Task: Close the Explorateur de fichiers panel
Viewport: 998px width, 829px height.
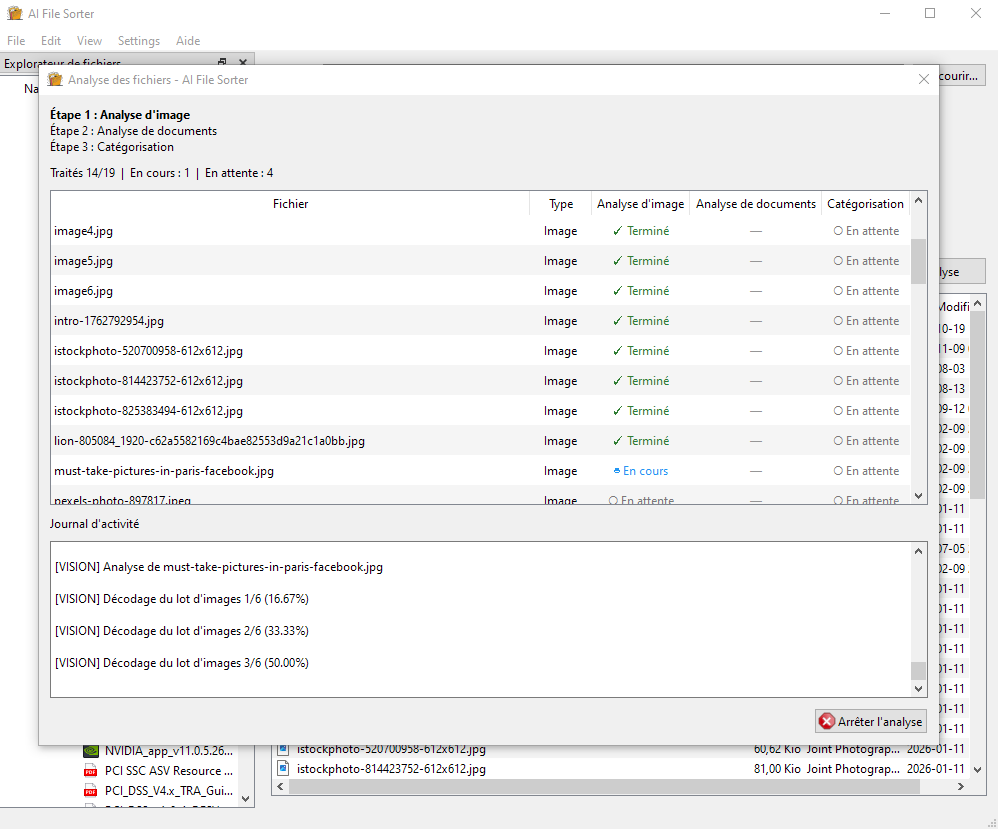Action: pyautogui.click(x=241, y=63)
